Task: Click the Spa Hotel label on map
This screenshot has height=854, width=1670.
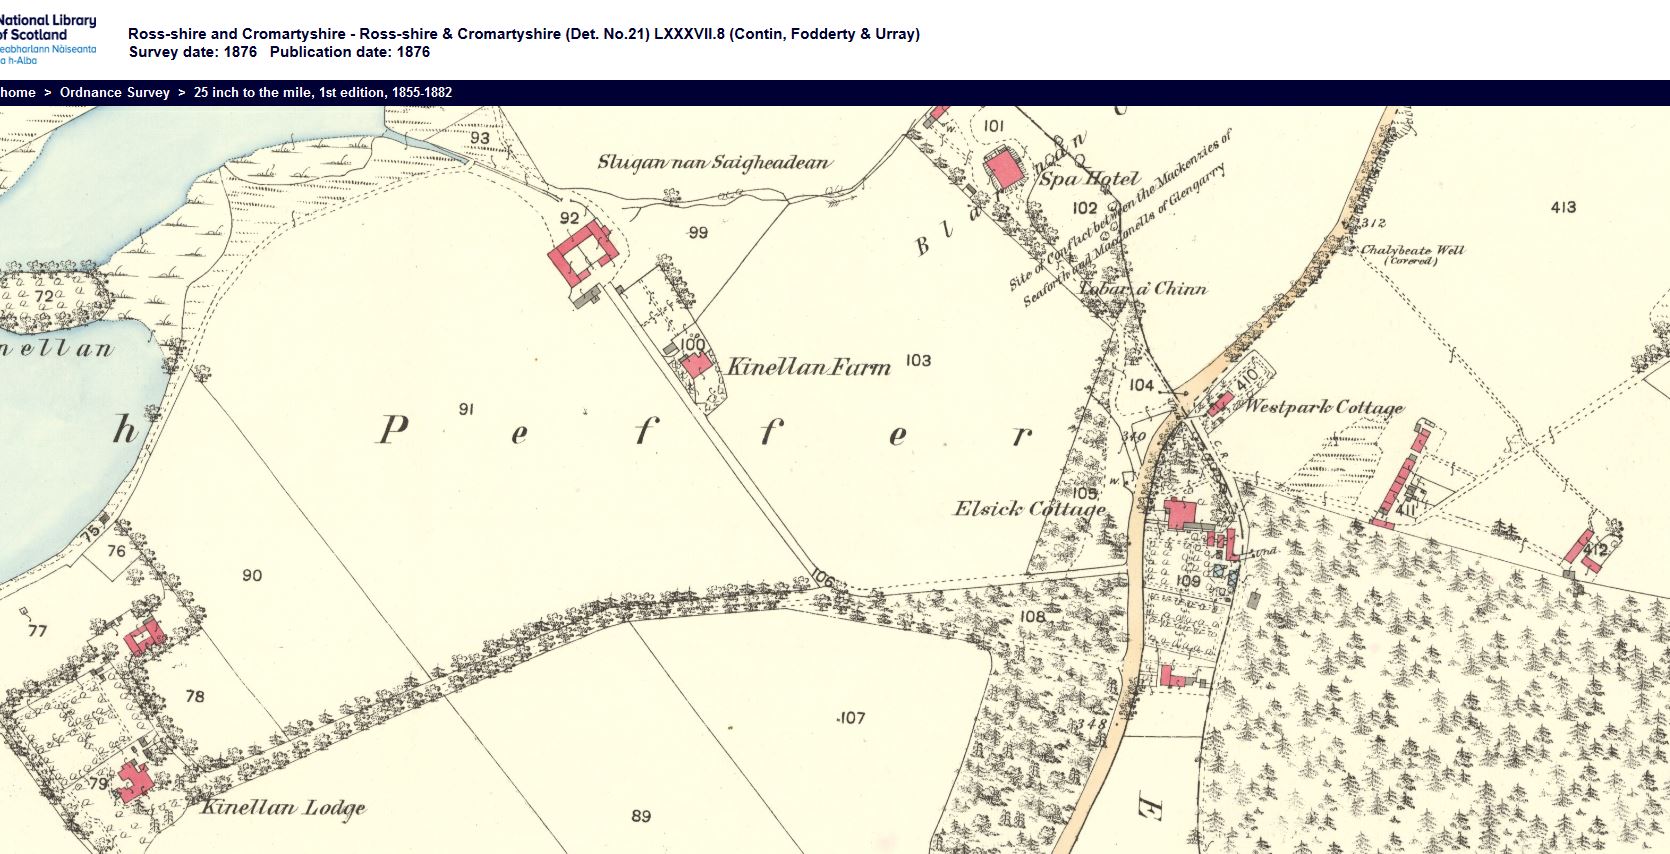Action: (1088, 179)
